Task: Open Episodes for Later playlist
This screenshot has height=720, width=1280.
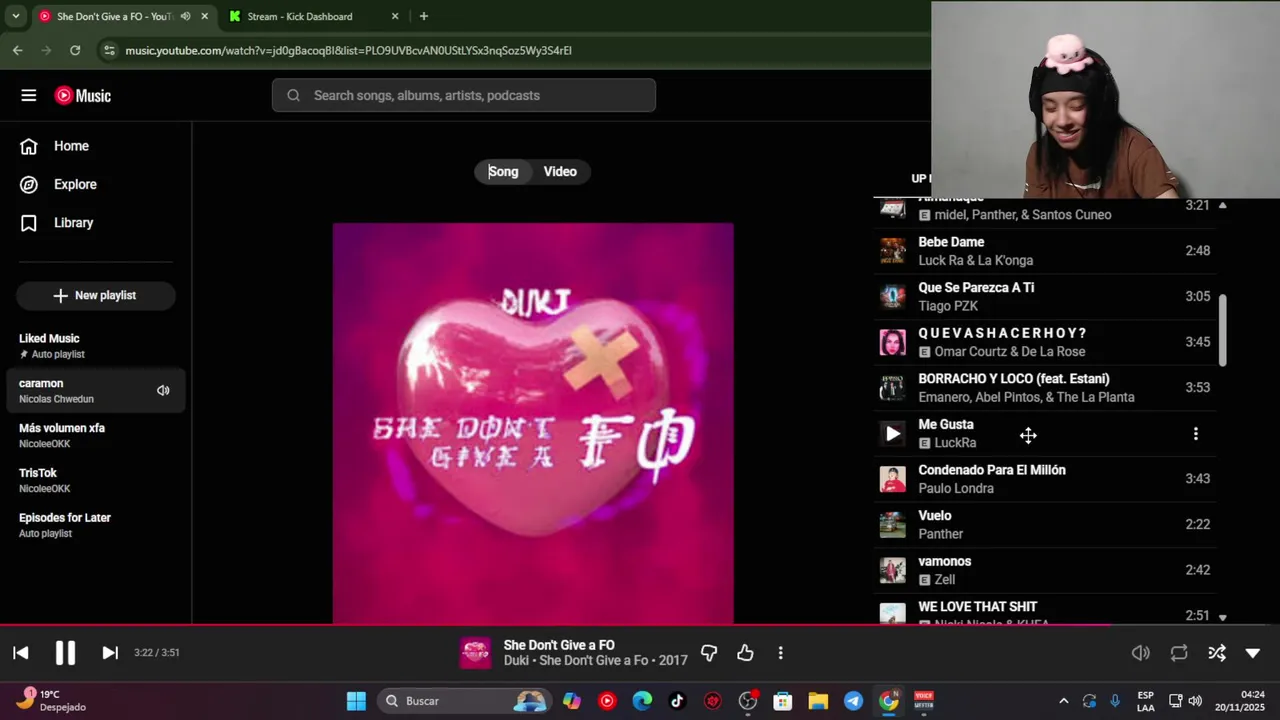Action: [96, 525]
